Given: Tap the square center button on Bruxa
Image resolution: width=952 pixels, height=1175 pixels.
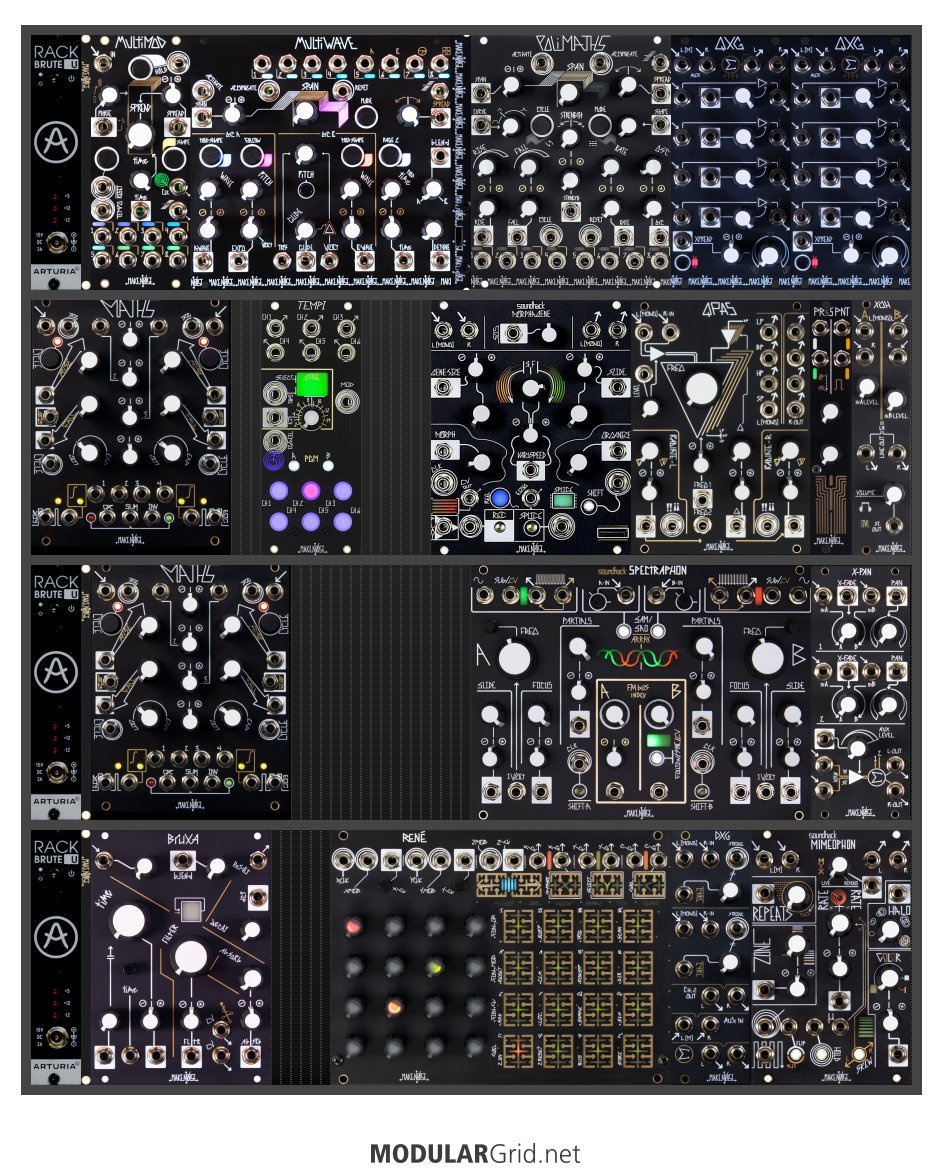Looking at the screenshot, I should point(189,910).
